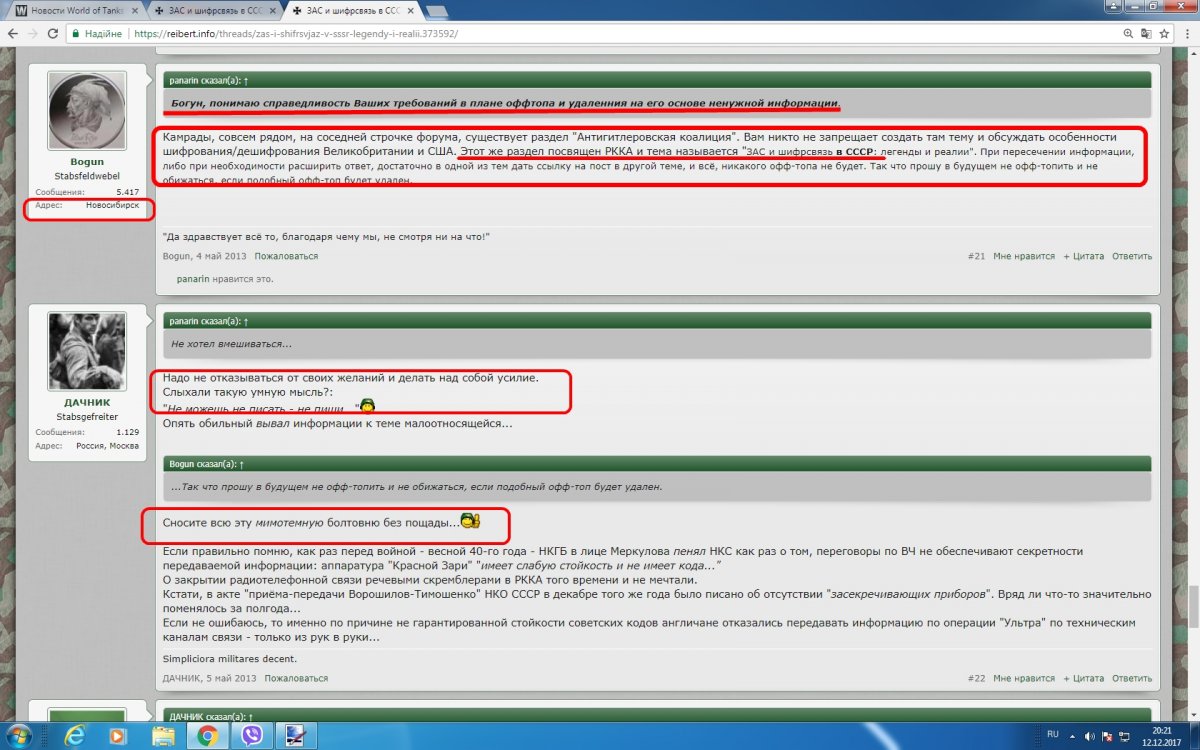The width and height of the screenshot is (1200, 750).
Task: Click ДАЧНИК's location 'Россия, Москва'
Action: [109, 445]
